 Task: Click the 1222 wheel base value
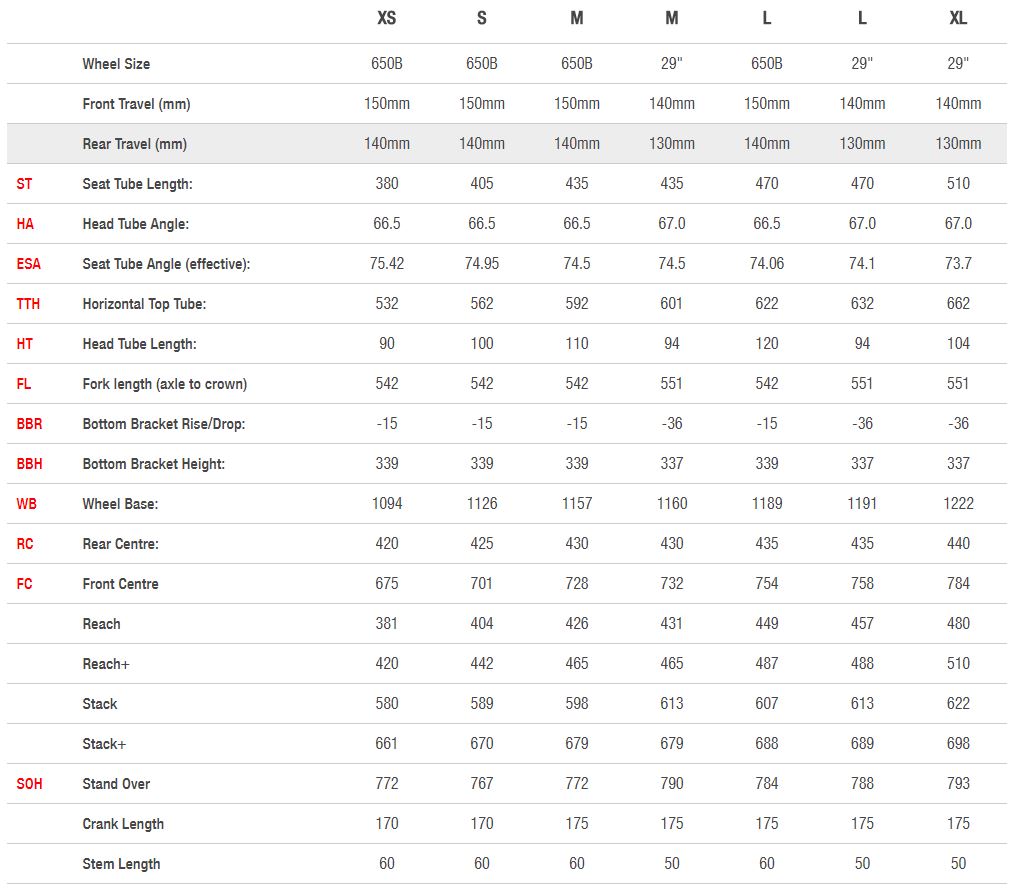[958, 504]
